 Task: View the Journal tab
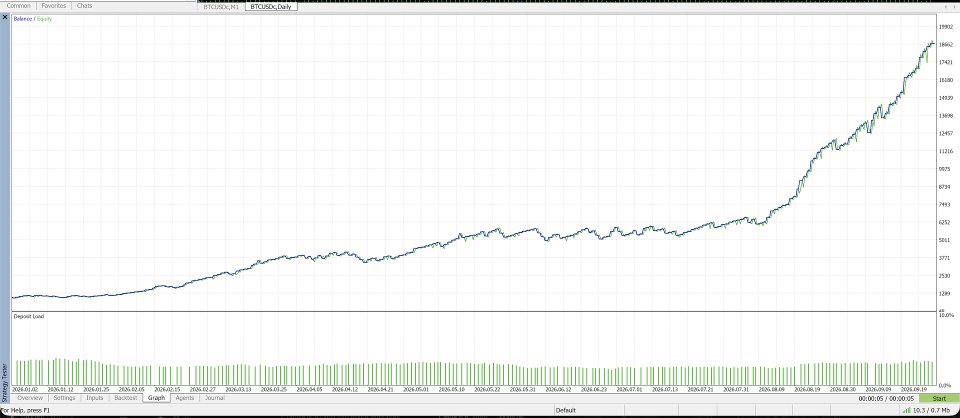pos(214,398)
